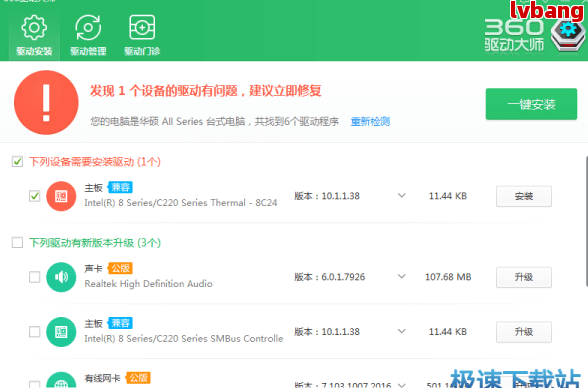Click 重新检测 link

coord(370,121)
